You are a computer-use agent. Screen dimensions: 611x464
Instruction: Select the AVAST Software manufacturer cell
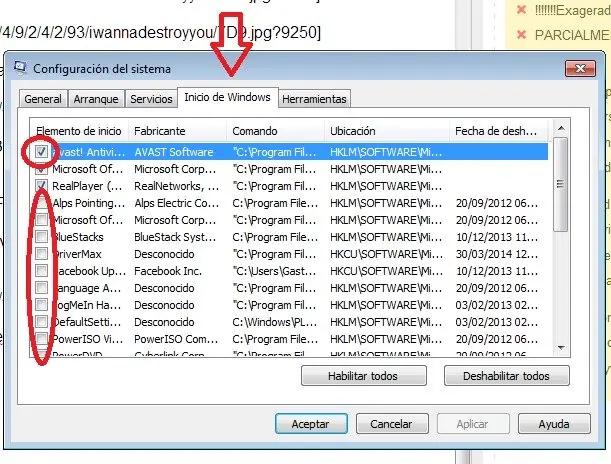tap(174, 152)
